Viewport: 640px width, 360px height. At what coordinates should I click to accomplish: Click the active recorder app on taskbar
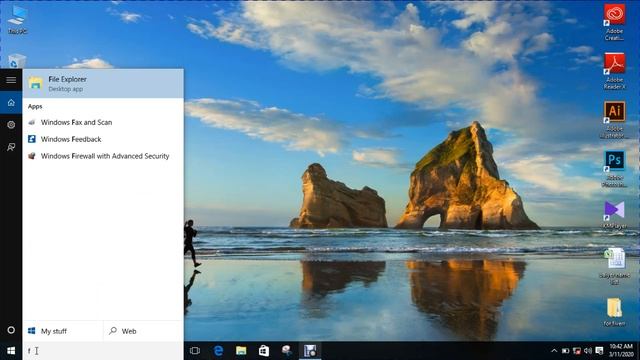coord(310,351)
